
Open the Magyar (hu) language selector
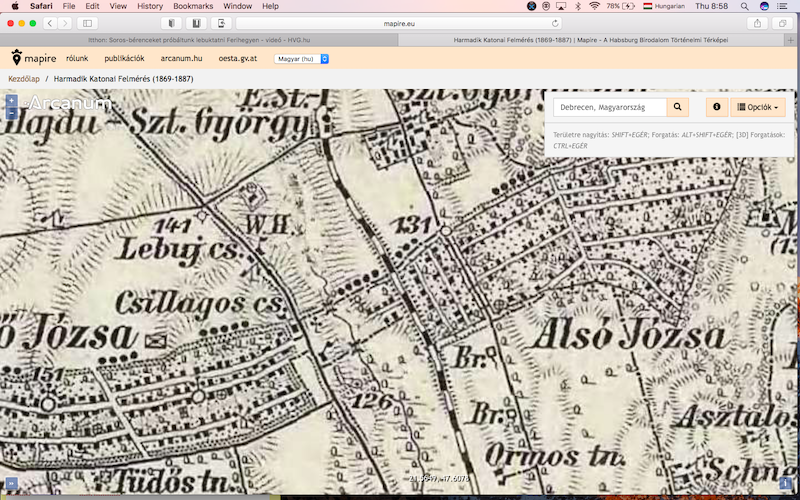(301, 59)
